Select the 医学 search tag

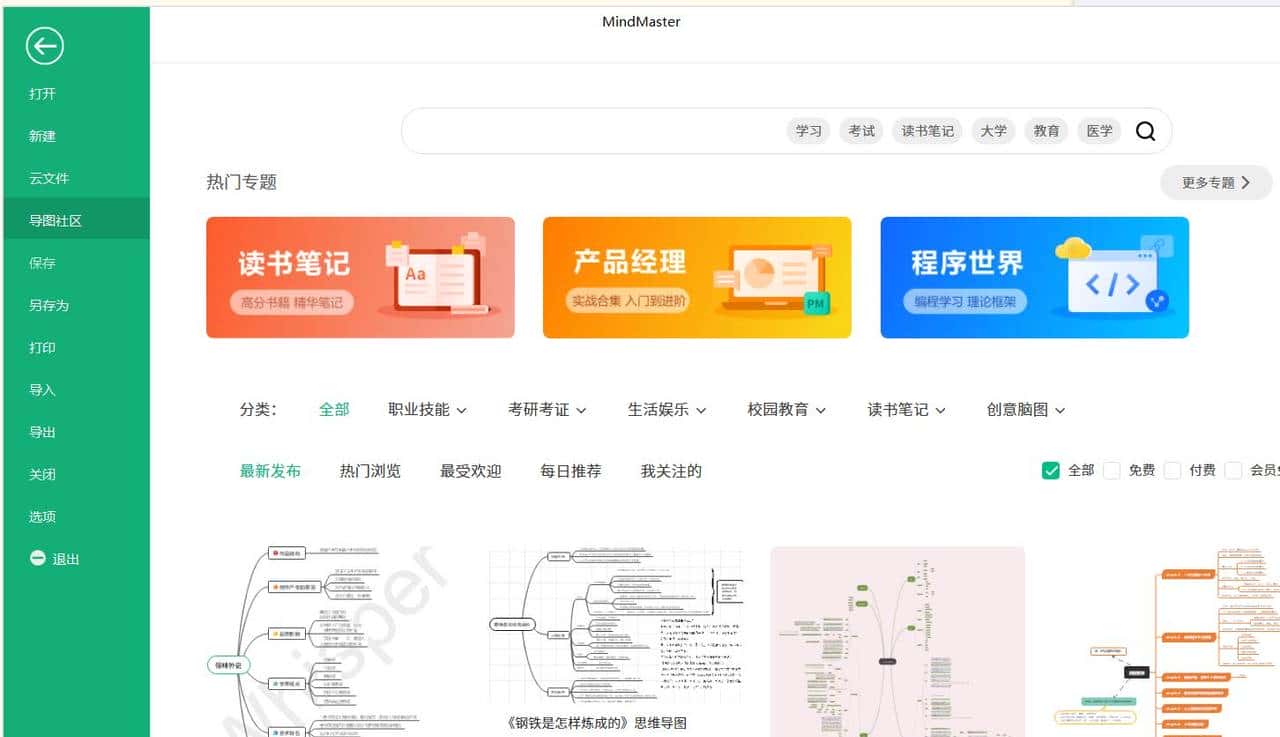coord(1099,130)
